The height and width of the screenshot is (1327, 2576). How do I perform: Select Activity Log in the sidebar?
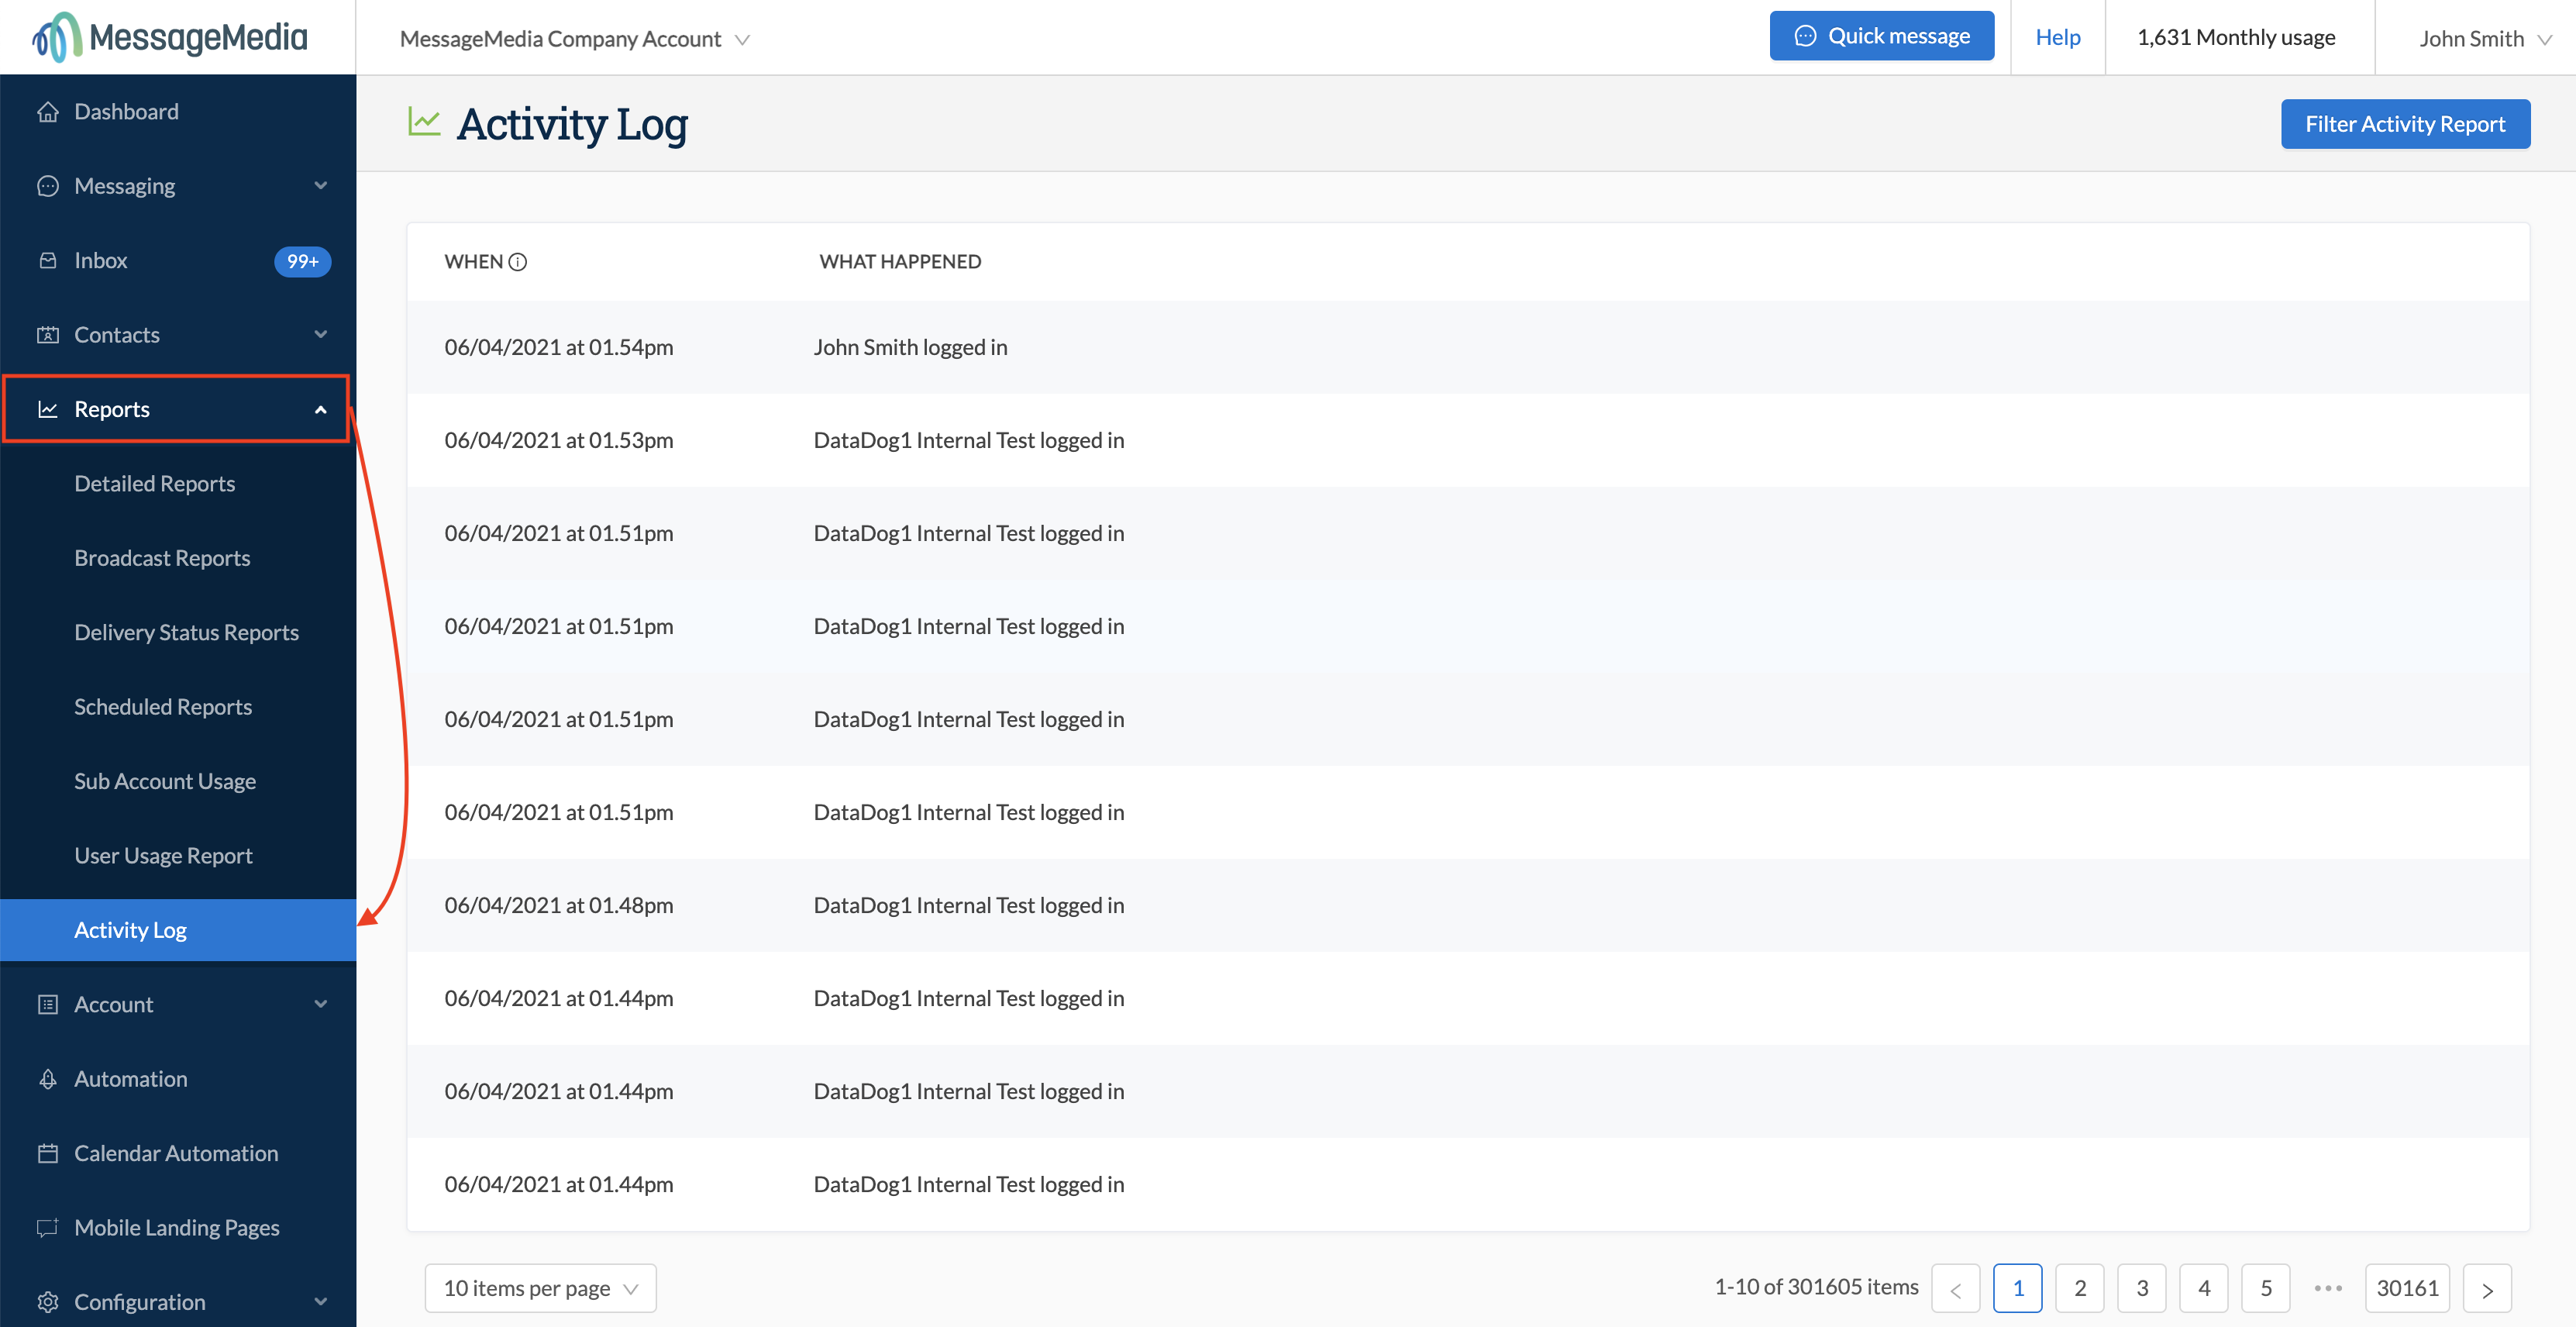(130, 929)
